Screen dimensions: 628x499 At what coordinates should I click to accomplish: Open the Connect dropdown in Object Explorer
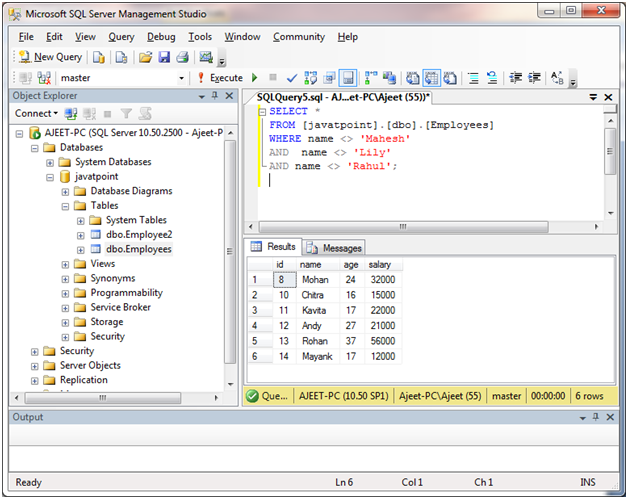(36, 114)
